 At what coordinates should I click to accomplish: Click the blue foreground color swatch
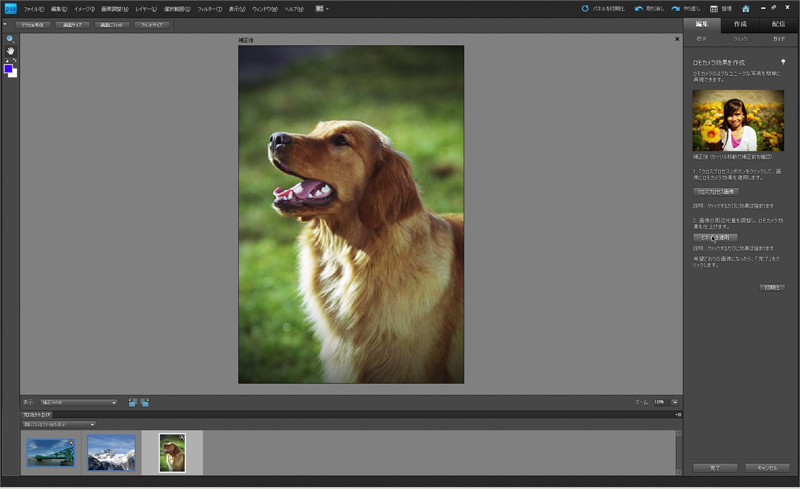click(x=8, y=69)
